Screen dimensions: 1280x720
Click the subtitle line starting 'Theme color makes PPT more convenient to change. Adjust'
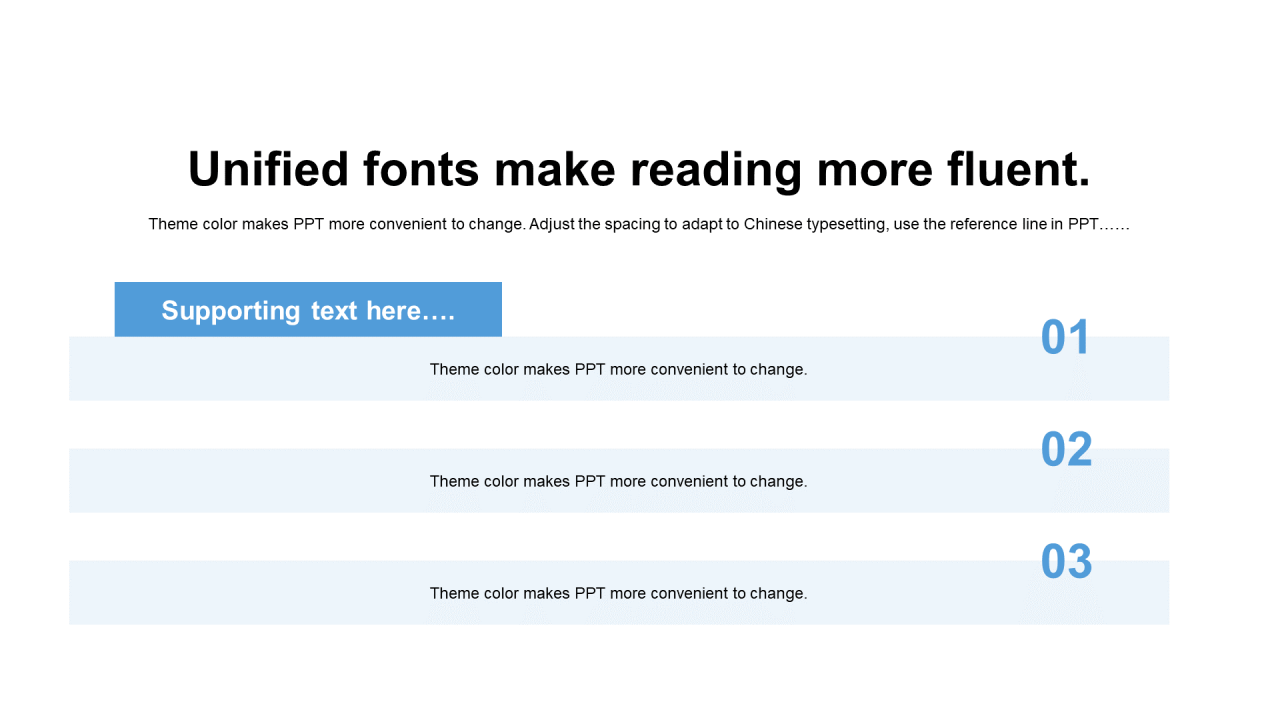(639, 224)
